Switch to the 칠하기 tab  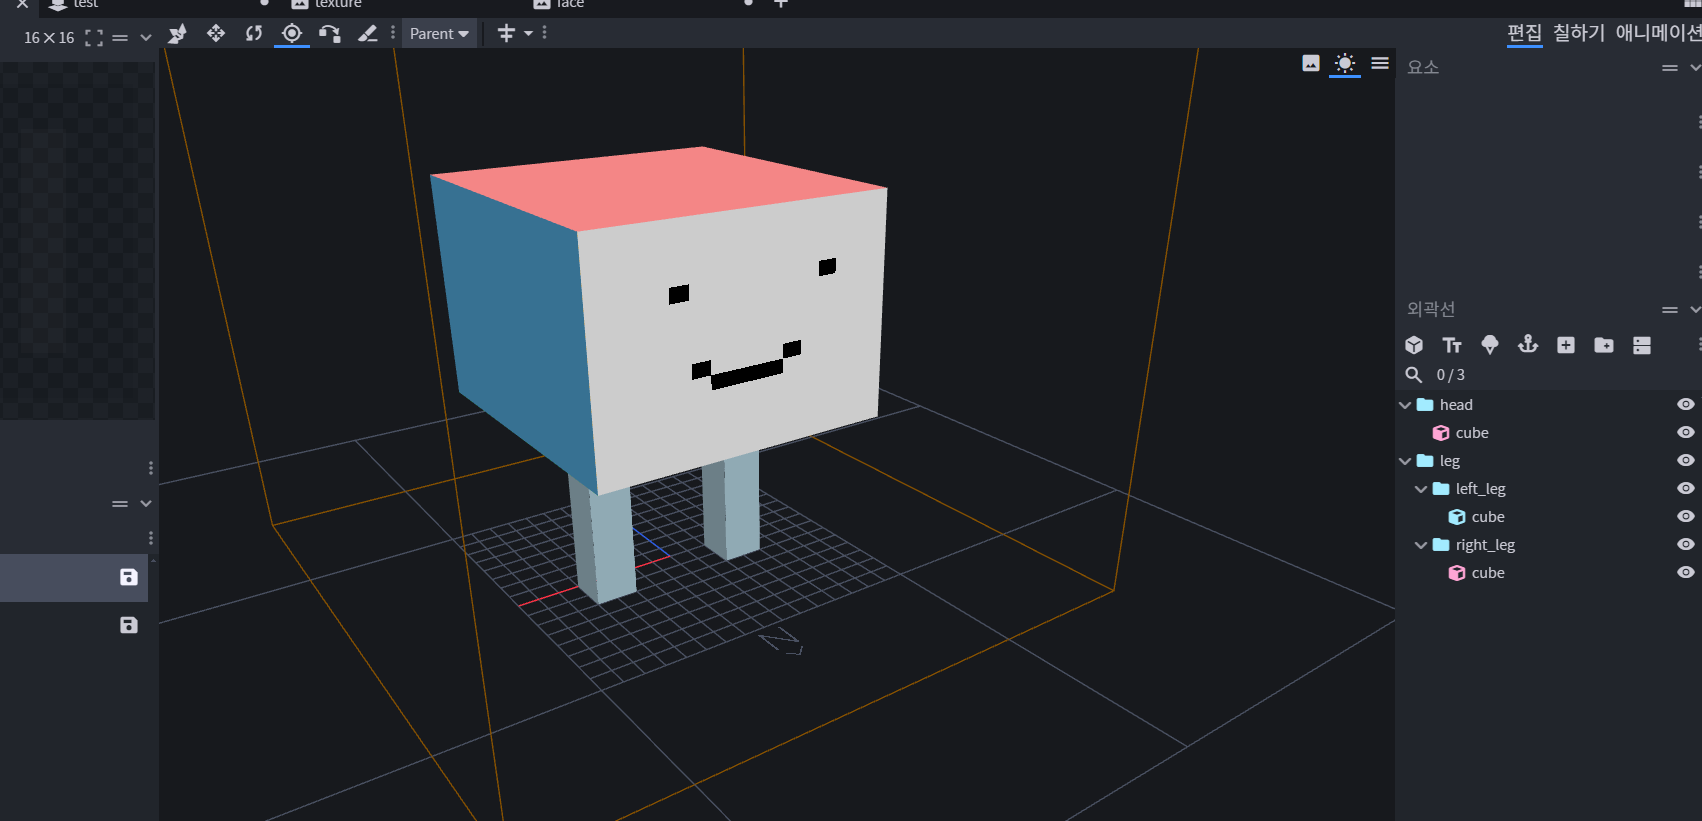(1579, 33)
